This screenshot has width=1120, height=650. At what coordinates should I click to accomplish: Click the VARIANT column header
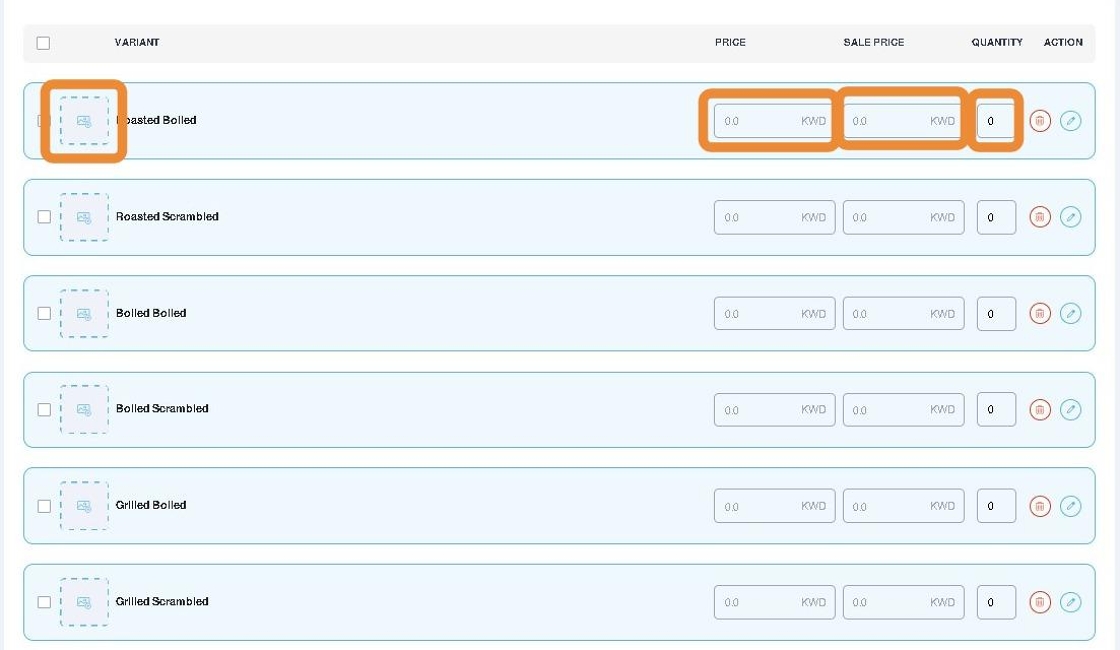pos(137,42)
